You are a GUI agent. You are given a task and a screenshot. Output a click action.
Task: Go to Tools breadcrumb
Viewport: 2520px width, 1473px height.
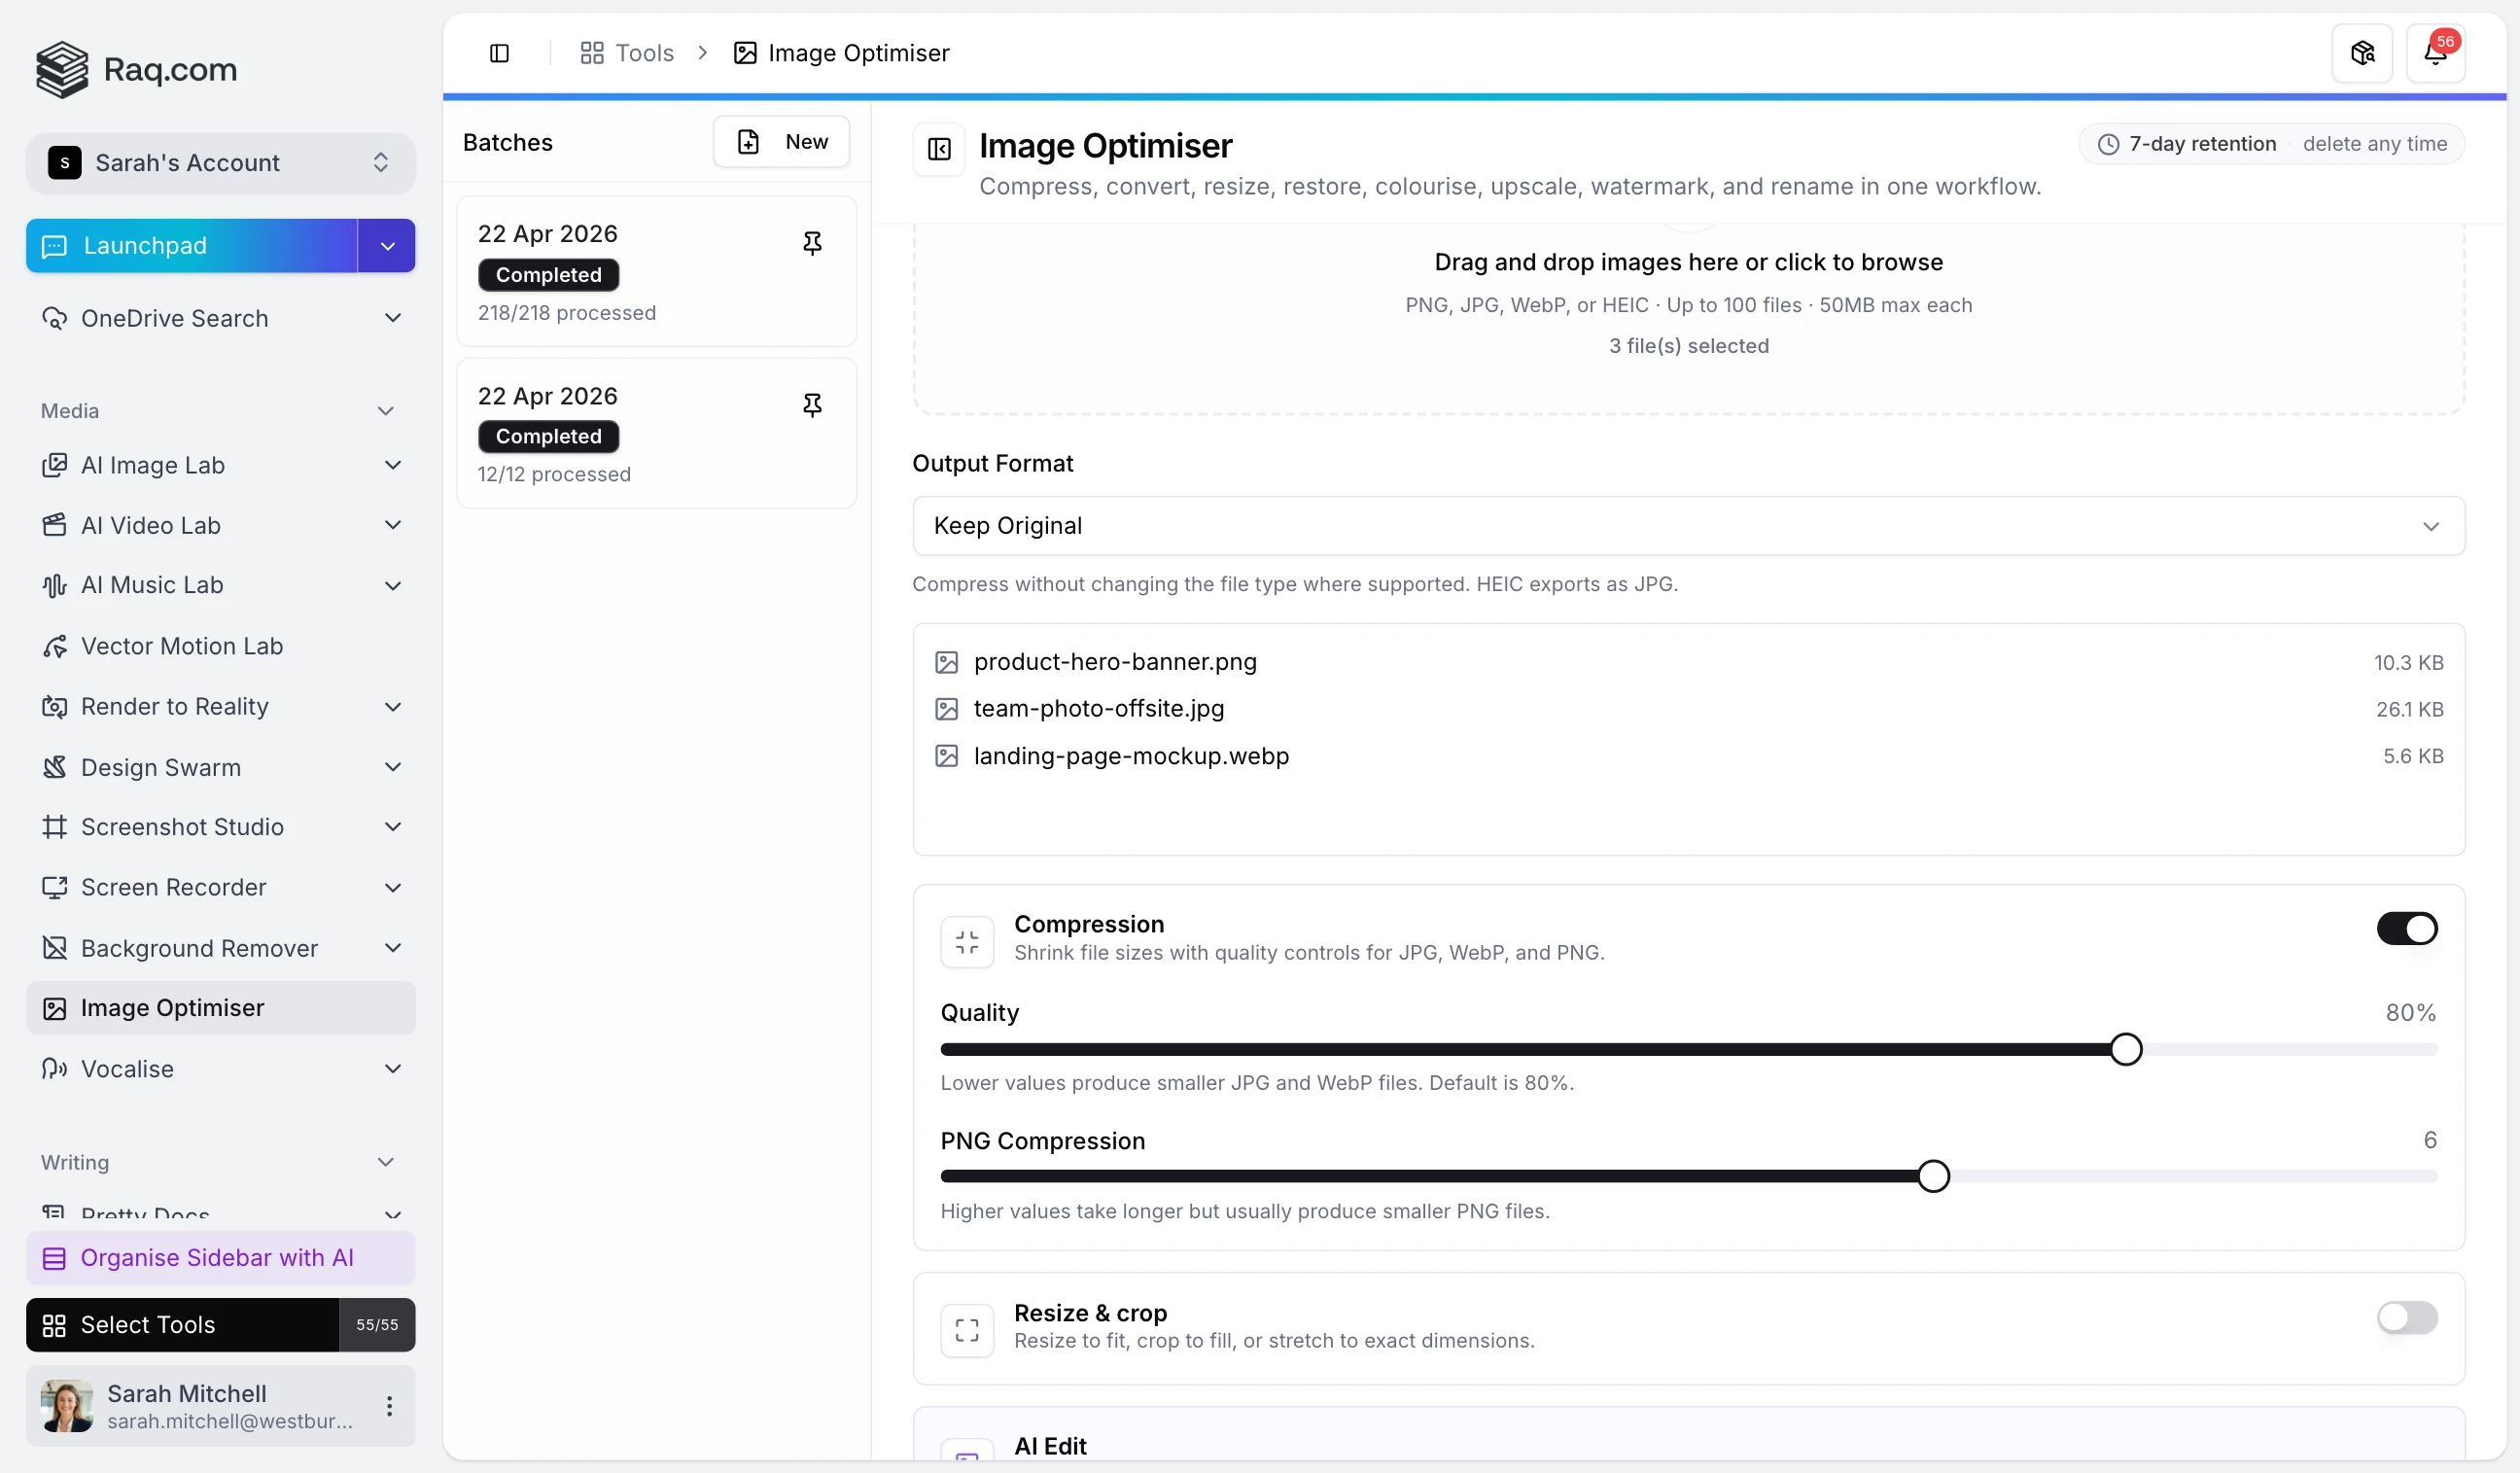tap(627, 53)
